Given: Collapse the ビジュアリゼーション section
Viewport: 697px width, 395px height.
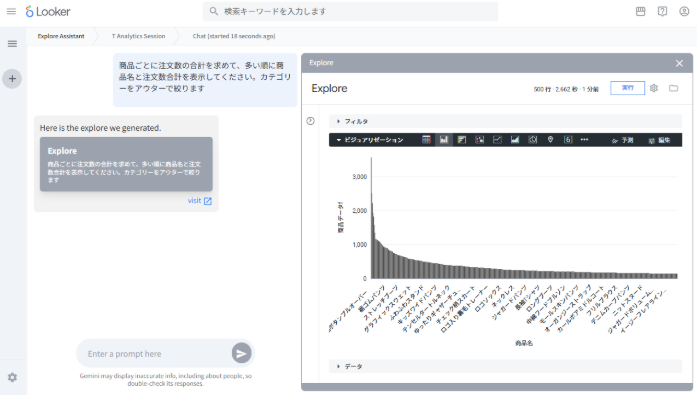Looking at the screenshot, I should pyautogui.click(x=370, y=140).
